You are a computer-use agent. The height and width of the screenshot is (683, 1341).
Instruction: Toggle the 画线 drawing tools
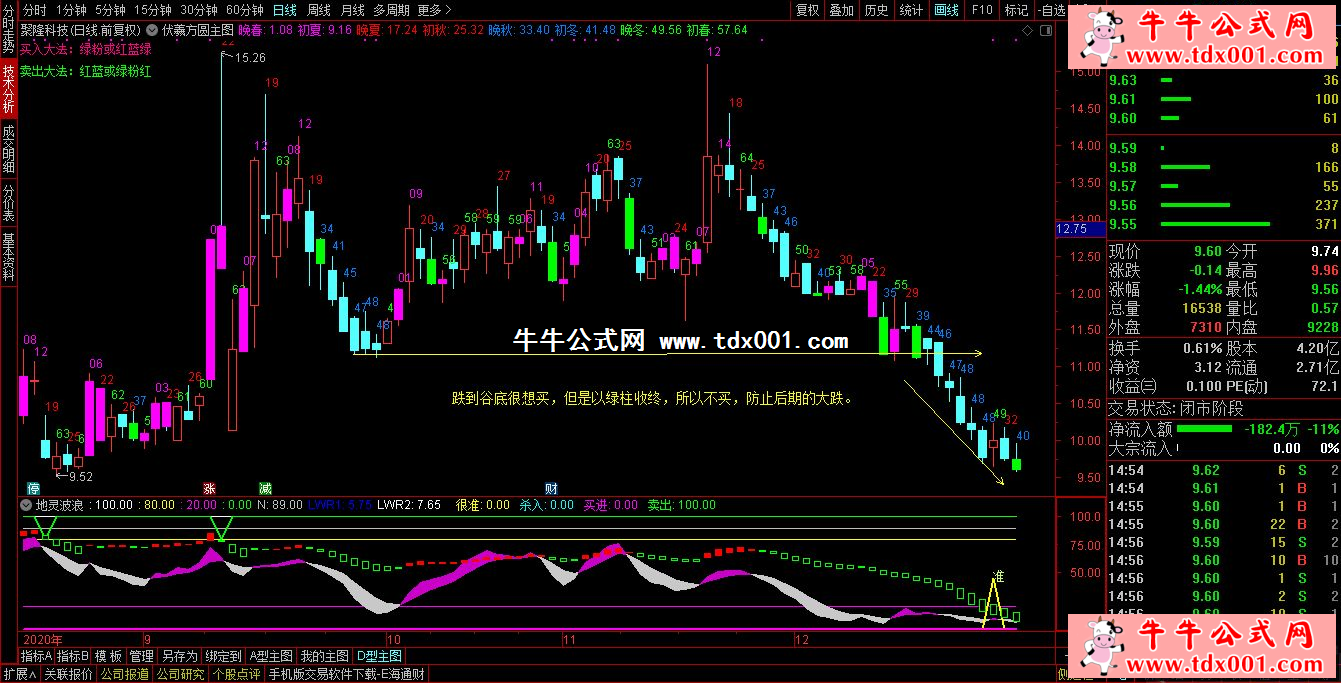pyautogui.click(x=945, y=10)
